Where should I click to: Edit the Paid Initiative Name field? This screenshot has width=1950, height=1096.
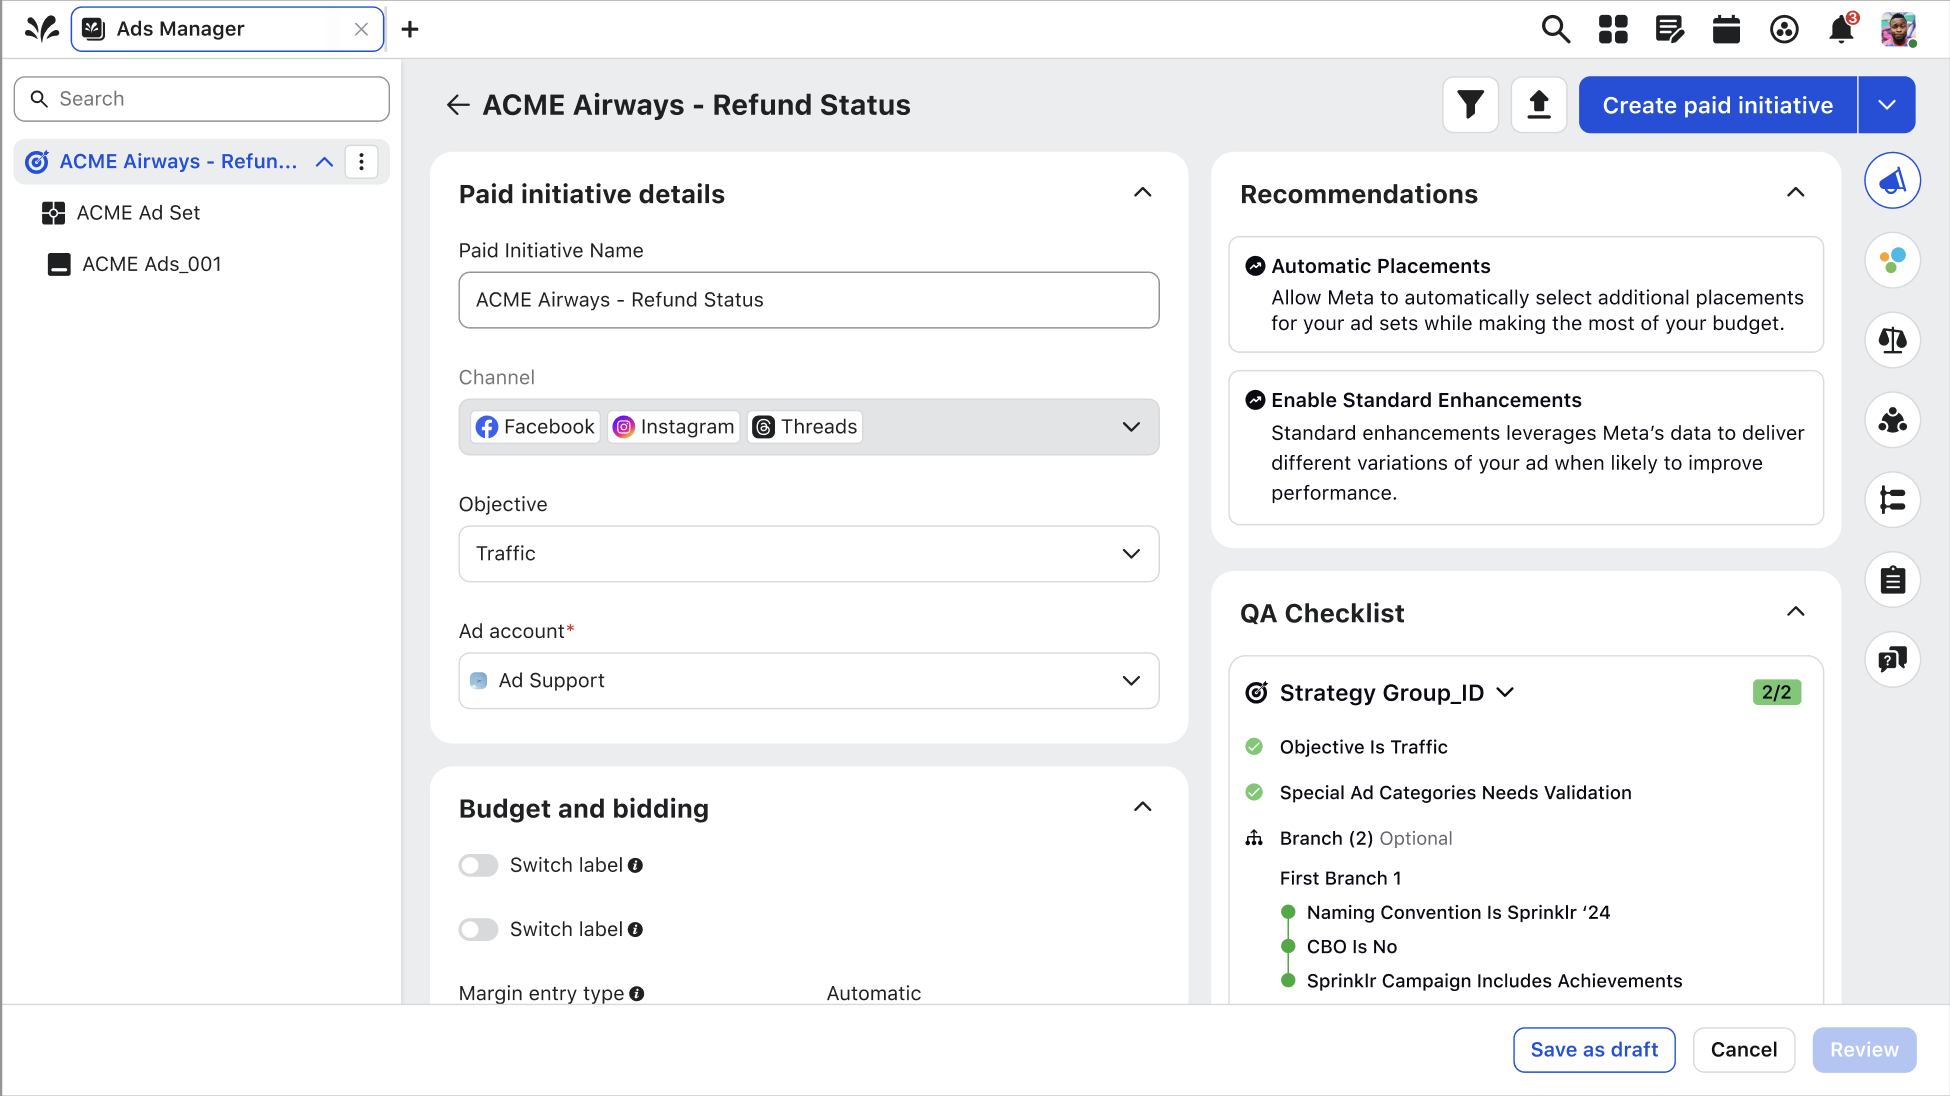[809, 300]
